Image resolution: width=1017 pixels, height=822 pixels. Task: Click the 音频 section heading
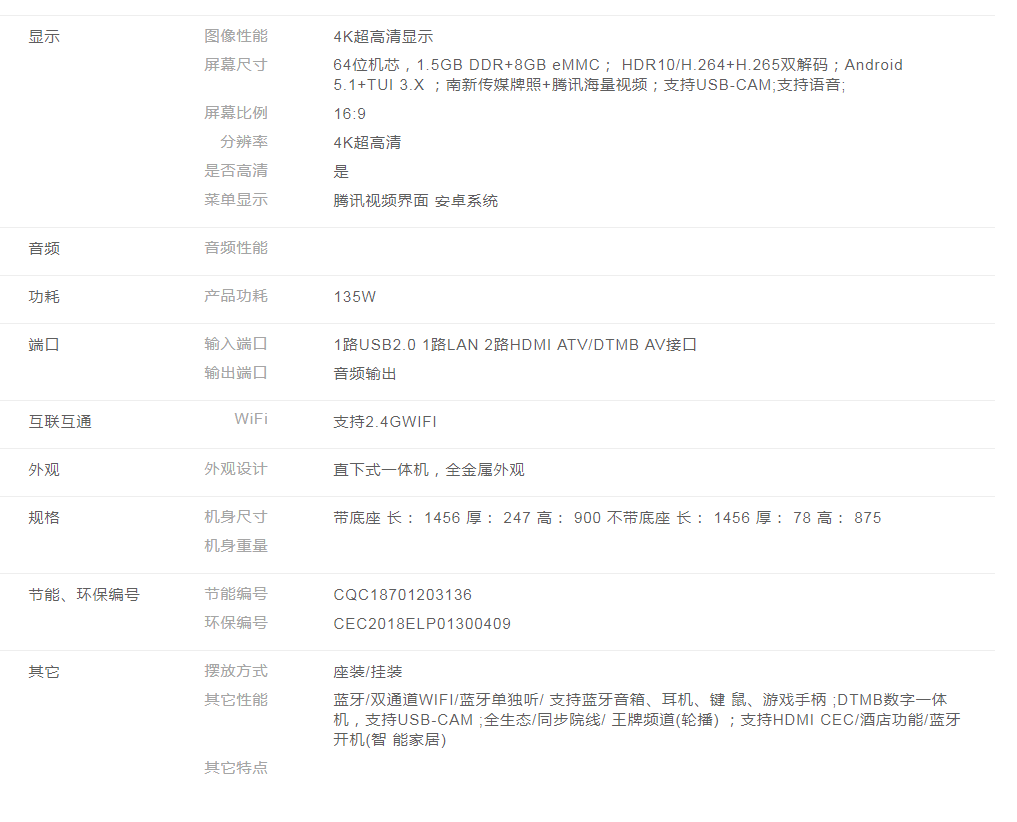click(44, 249)
